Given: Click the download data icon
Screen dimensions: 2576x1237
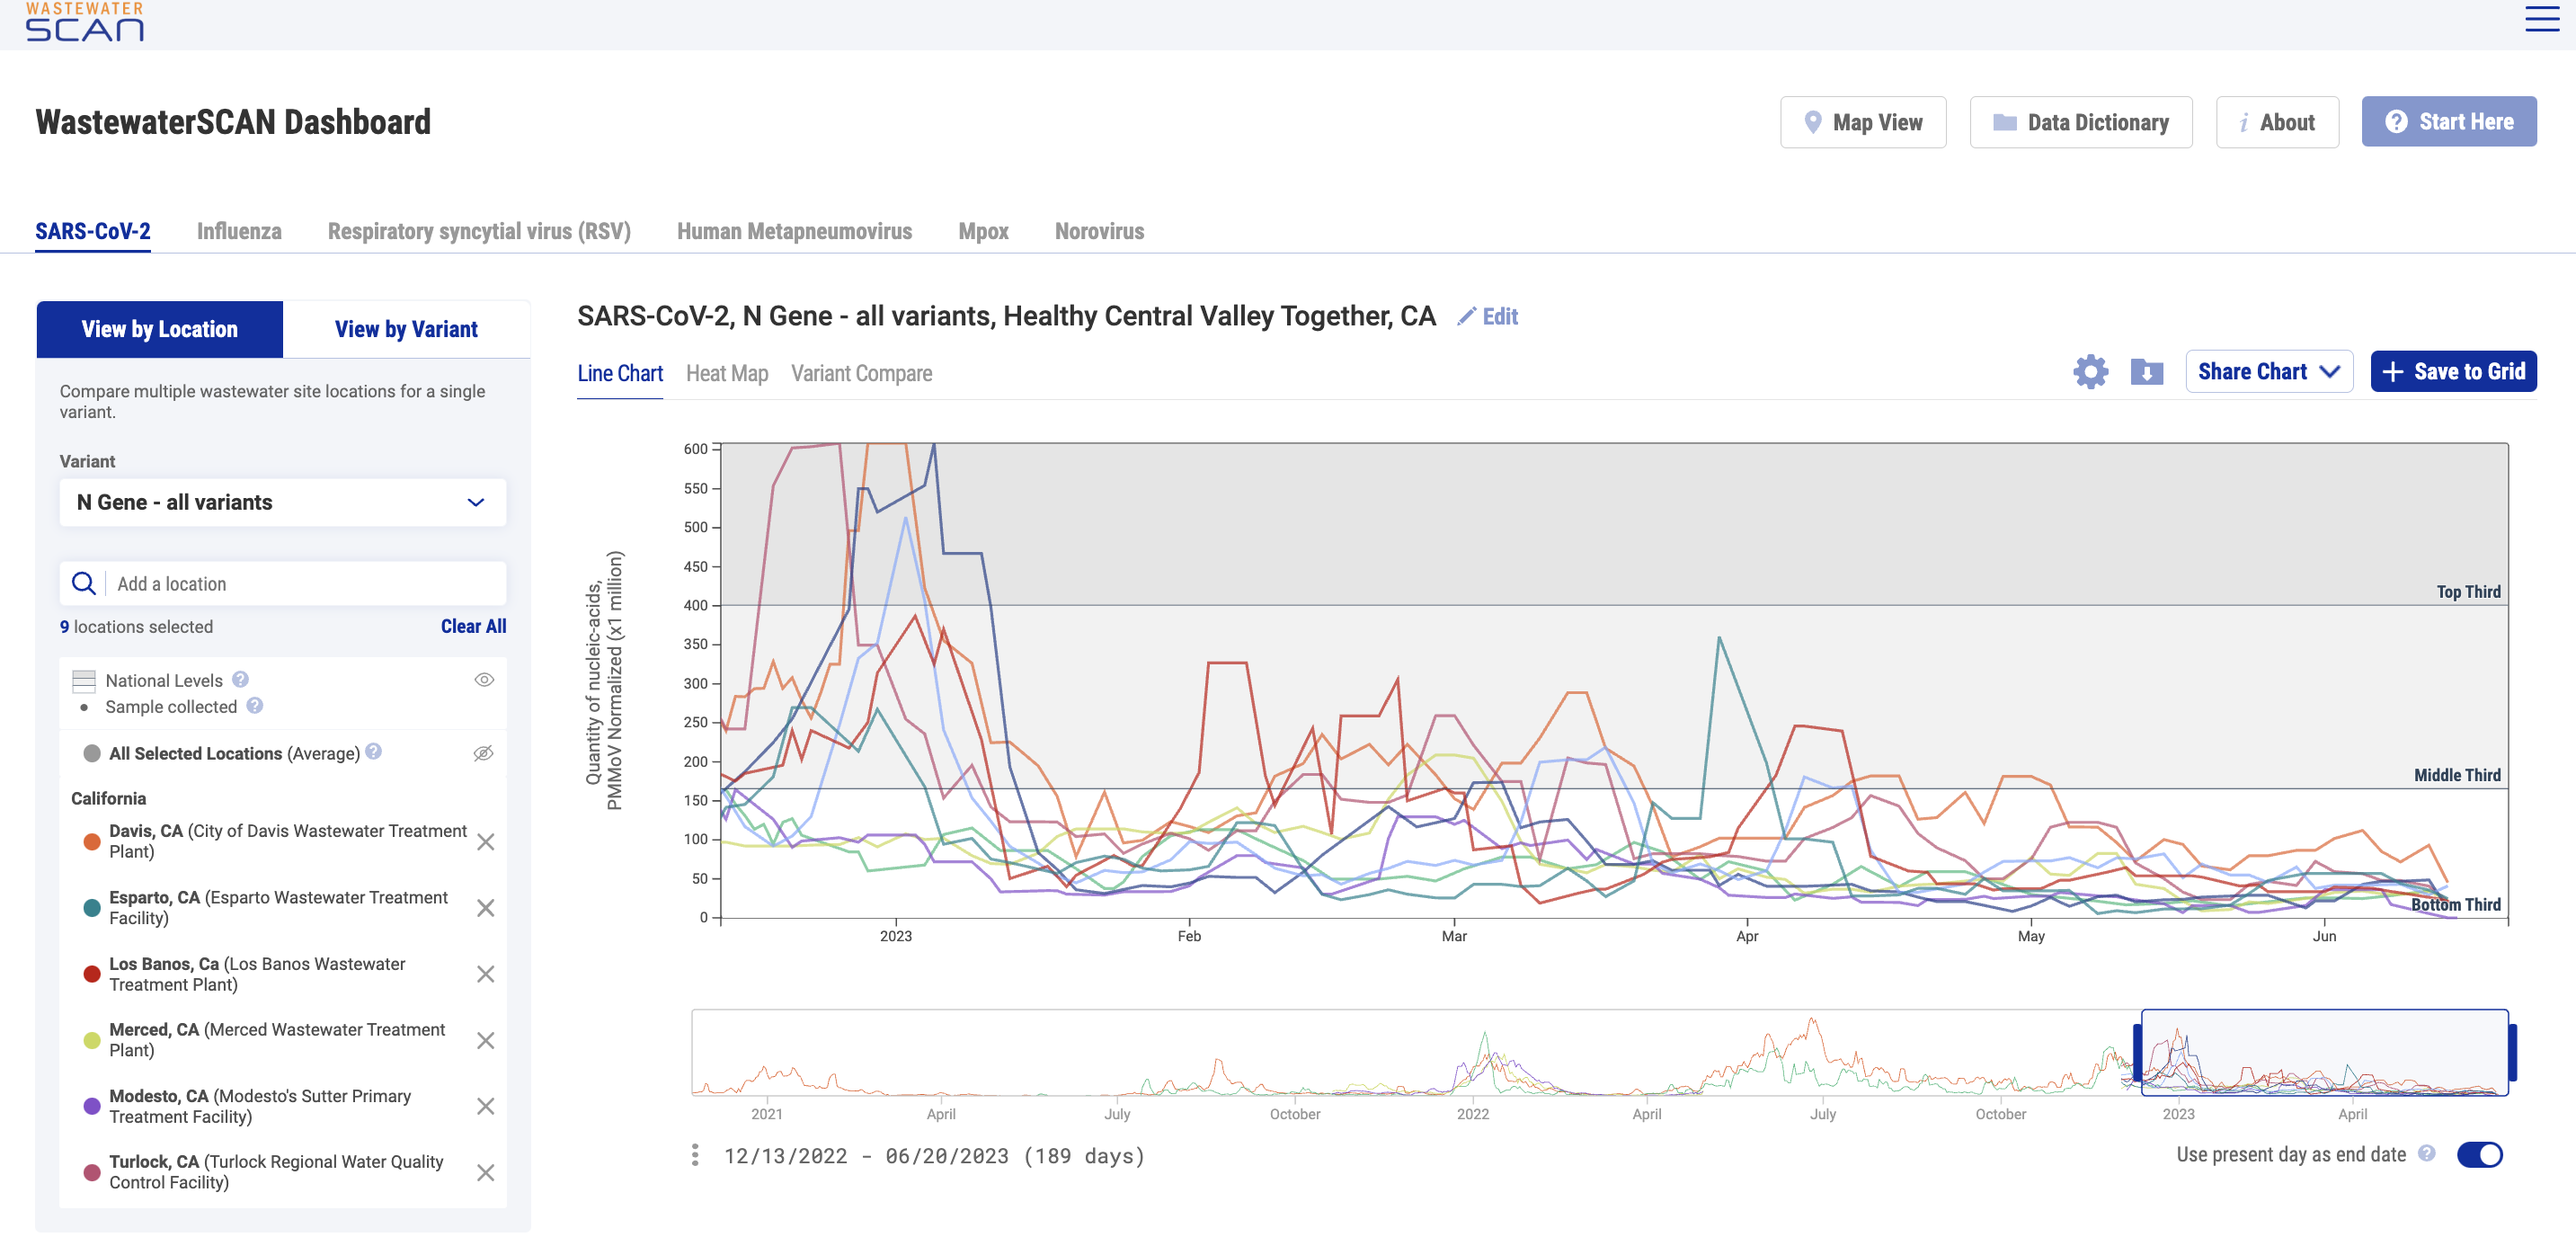Looking at the screenshot, I should click(x=2146, y=372).
